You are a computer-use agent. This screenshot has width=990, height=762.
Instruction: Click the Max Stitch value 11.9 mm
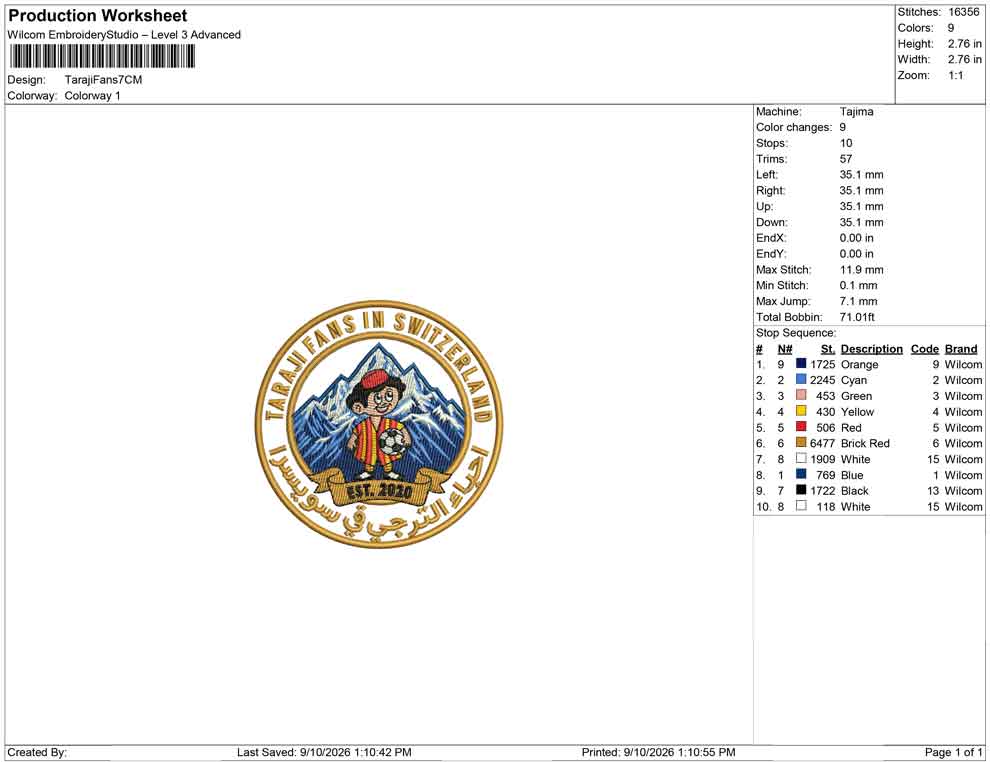(861, 270)
